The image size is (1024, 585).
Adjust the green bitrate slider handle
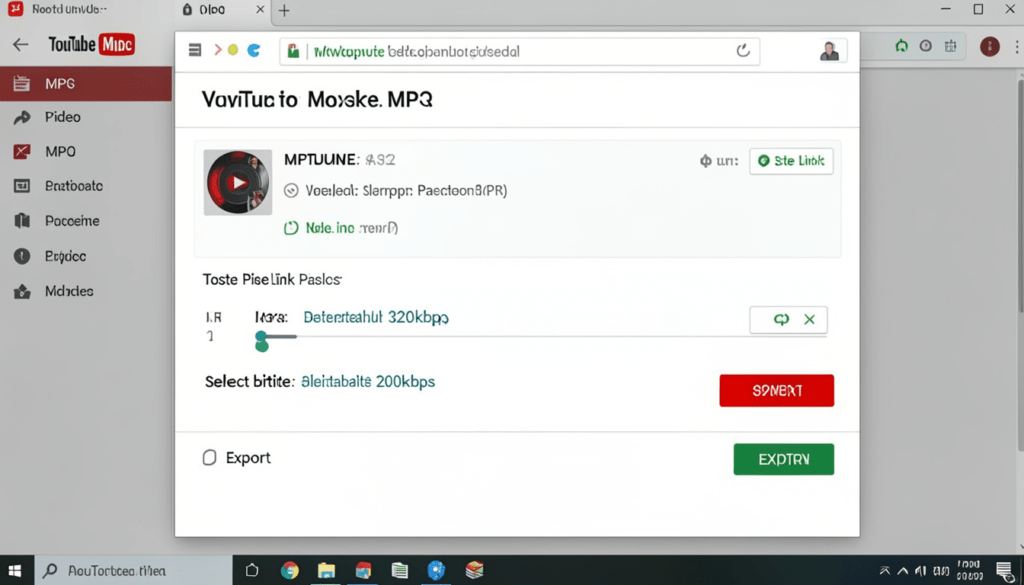tap(261, 340)
